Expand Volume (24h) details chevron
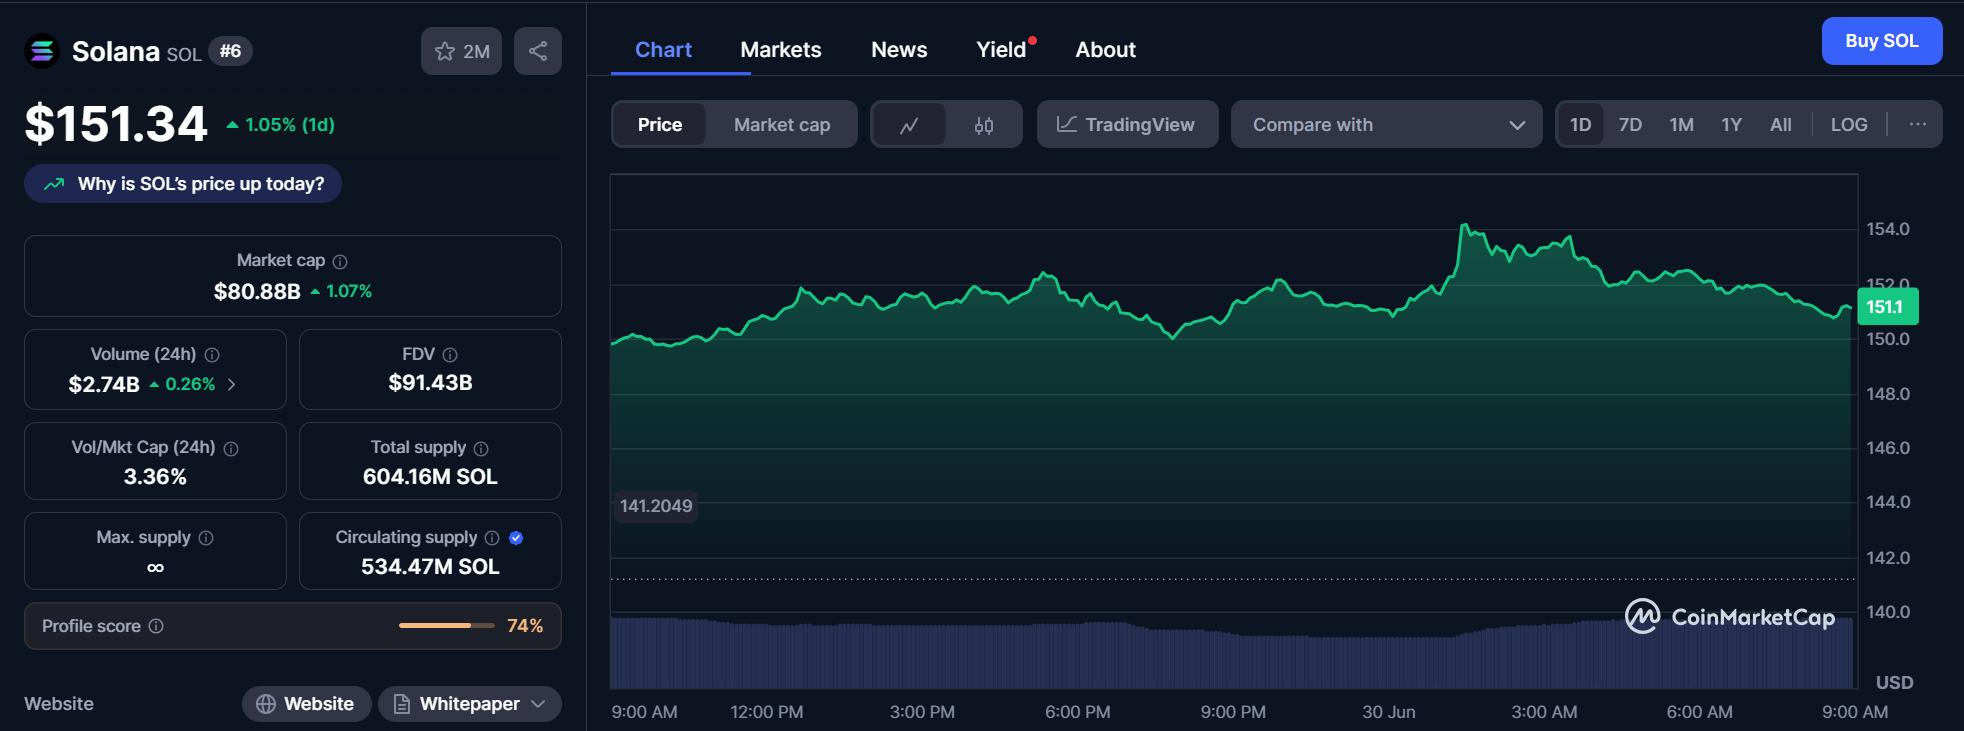 pos(232,384)
